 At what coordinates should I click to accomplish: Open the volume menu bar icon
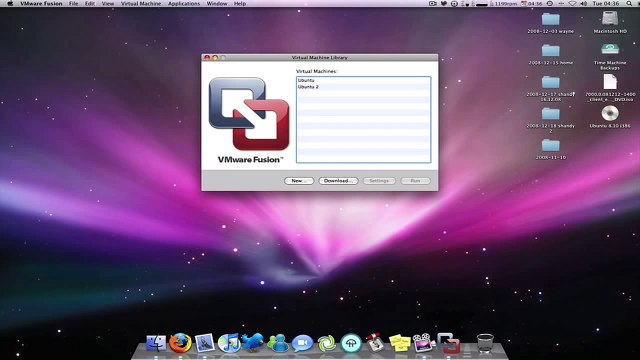(x=584, y=3)
